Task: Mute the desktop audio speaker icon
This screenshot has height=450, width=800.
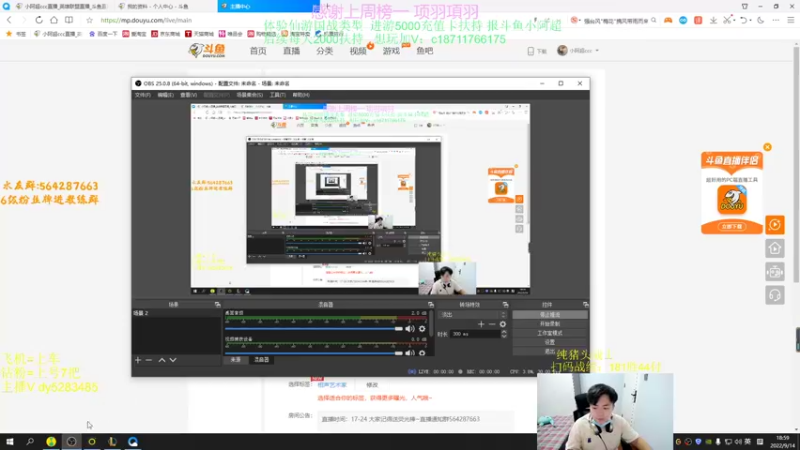Action: click(x=410, y=329)
